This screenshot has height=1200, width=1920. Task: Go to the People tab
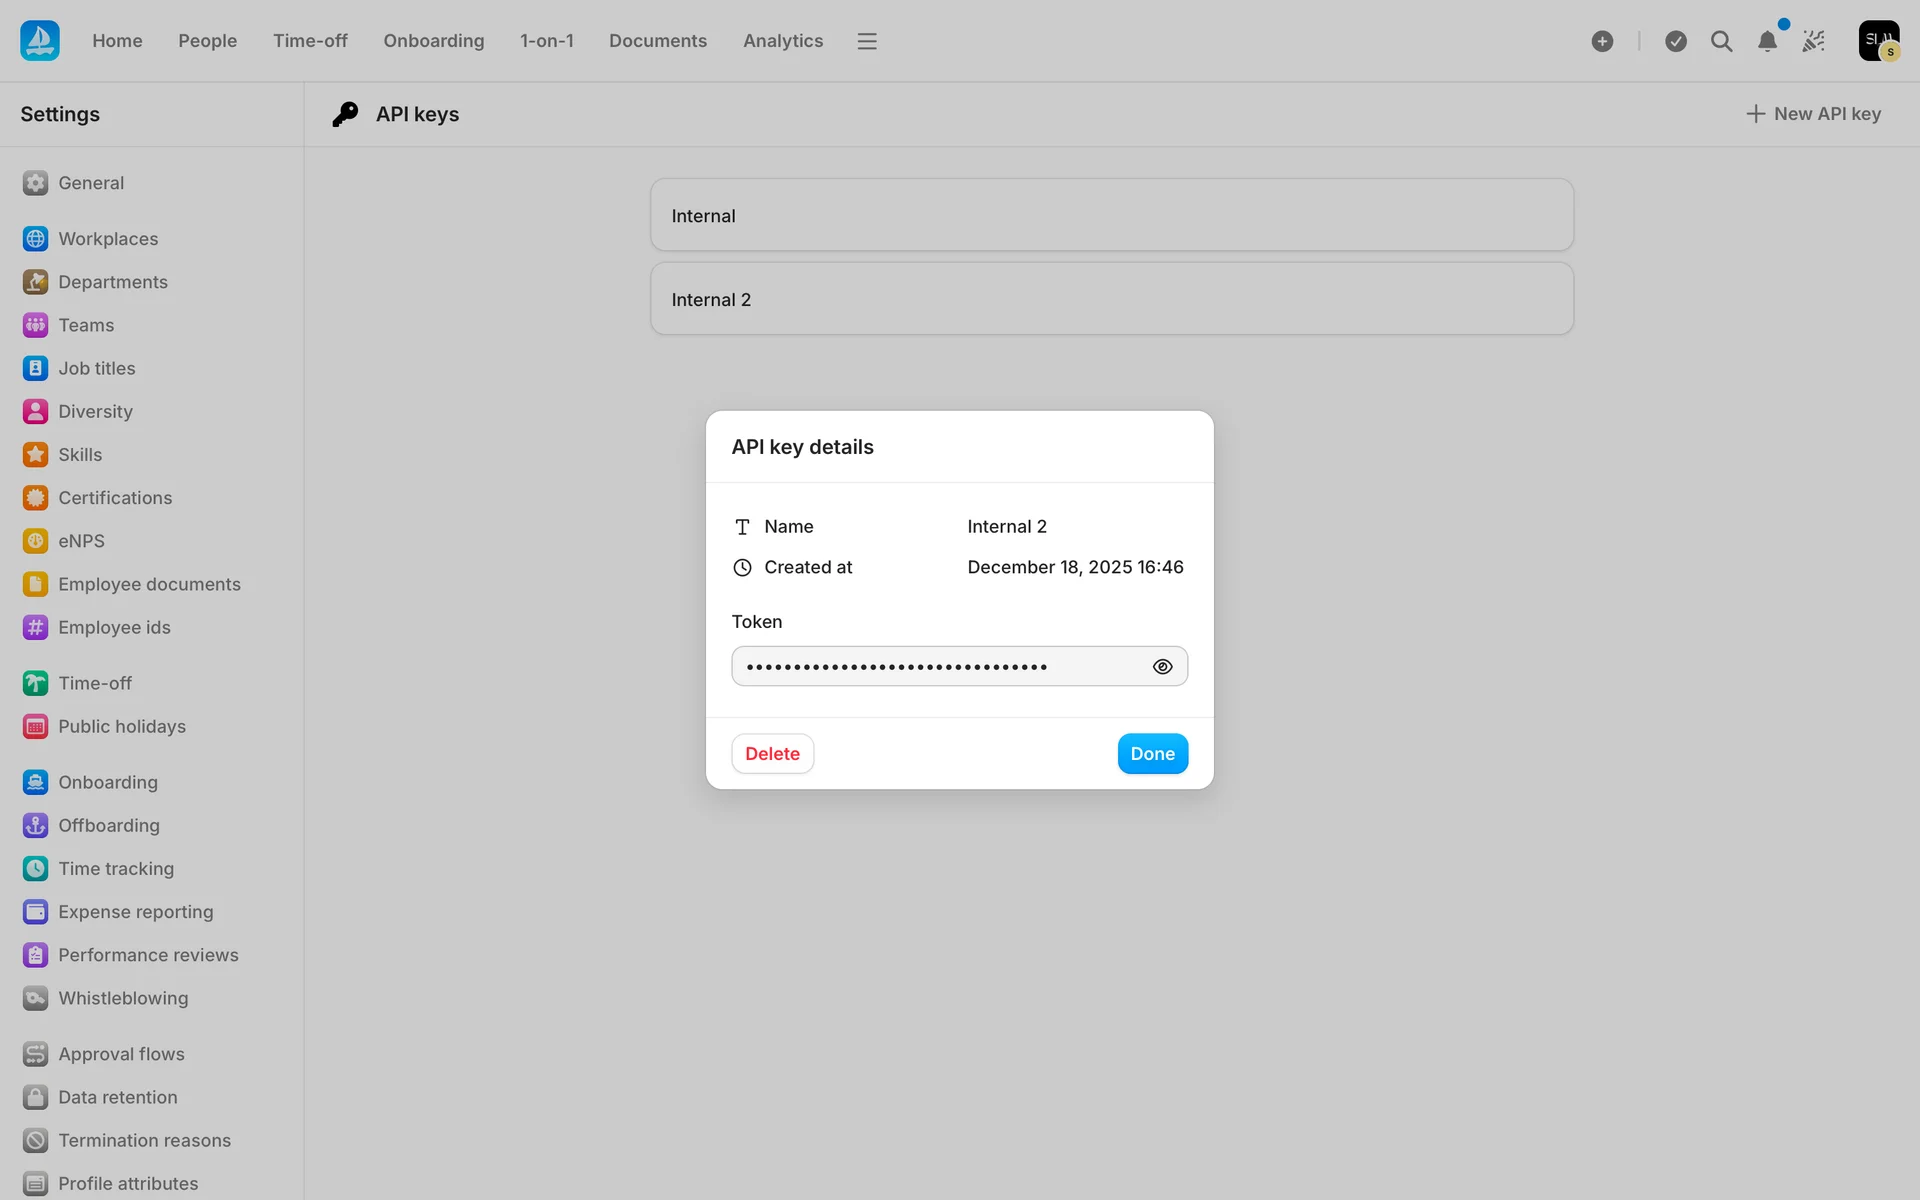tap(207, 41)
